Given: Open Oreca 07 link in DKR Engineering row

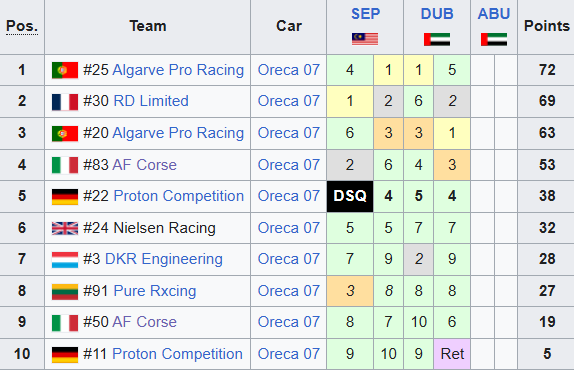Looking at the screenshot, I should (x=289, y=259).
